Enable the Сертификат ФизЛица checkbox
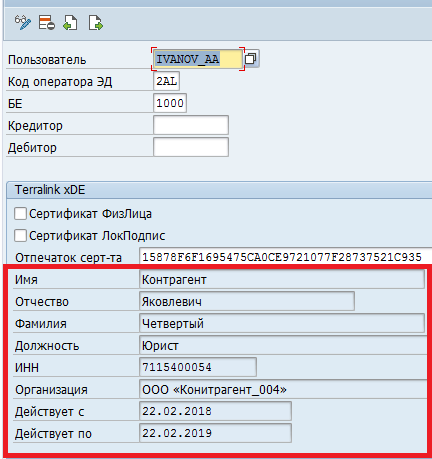This screenshot has width=432, height=459. pos(20,214)
